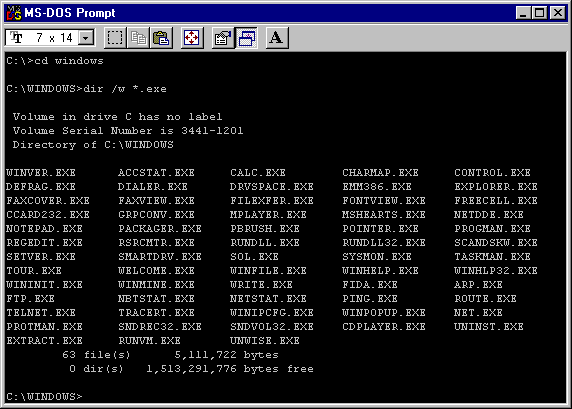This screenshot has height=409, width=572.
Task: Click DIALER.EXE file name
Action: (153, 187)
